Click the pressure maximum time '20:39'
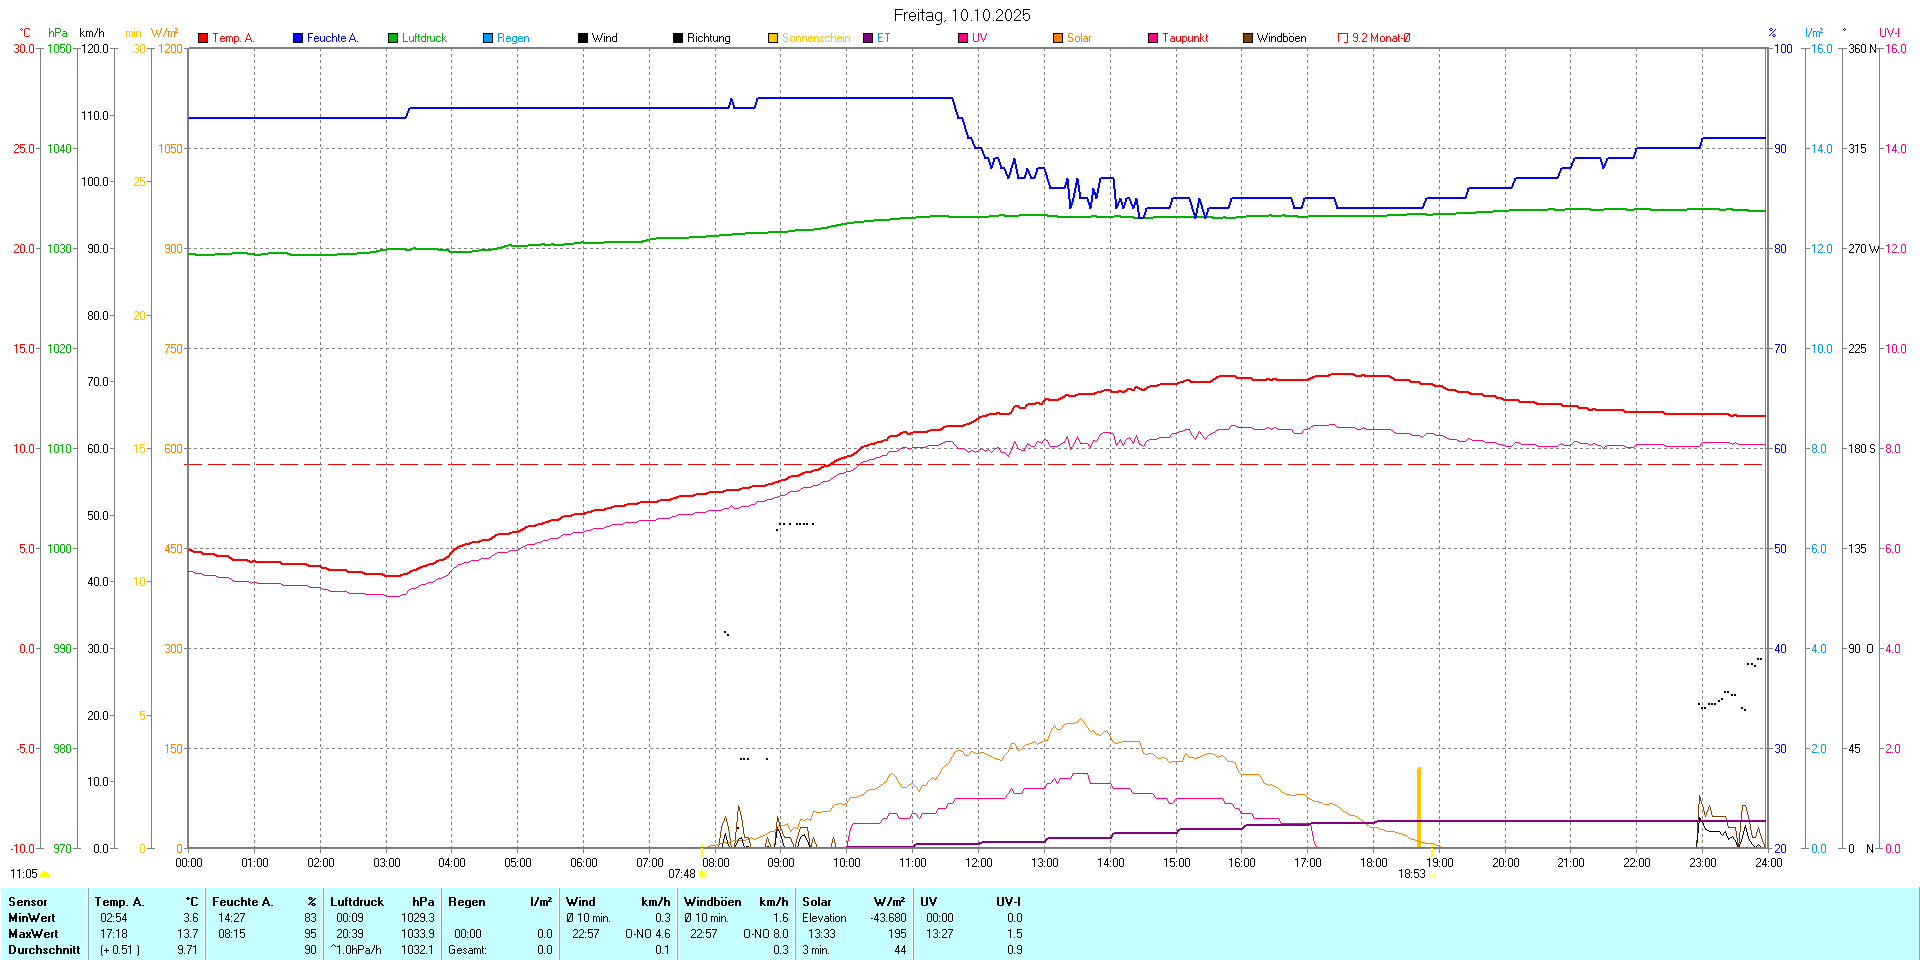 [x=350, y=934]
